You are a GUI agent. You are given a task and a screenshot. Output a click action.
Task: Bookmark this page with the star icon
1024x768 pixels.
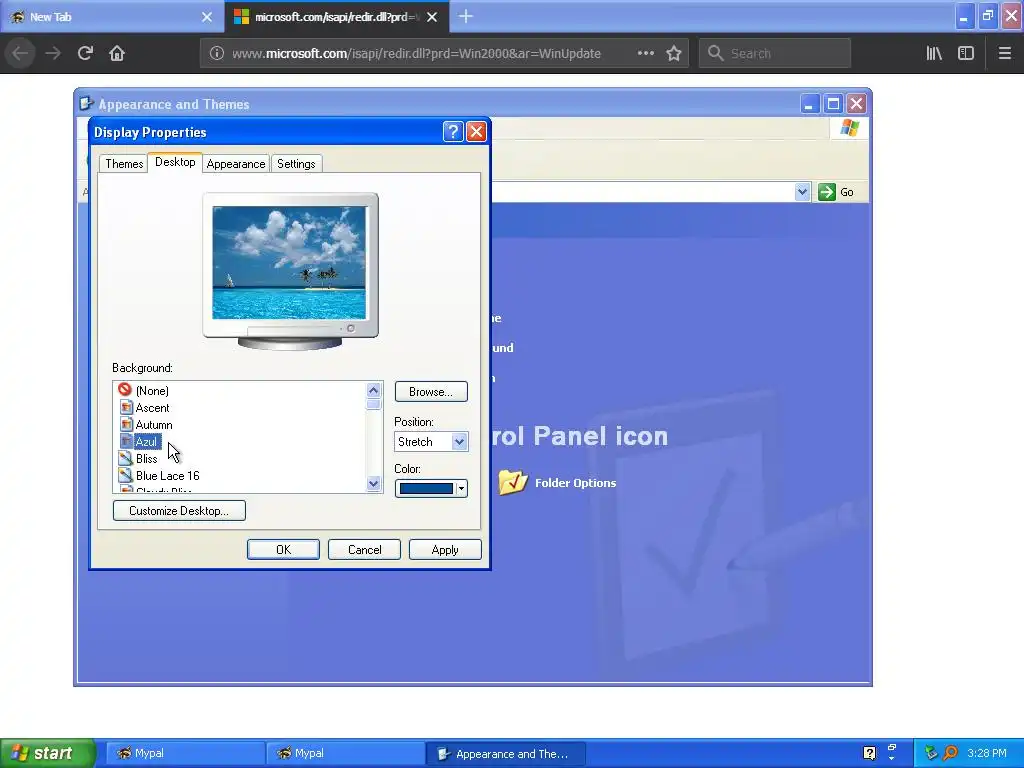[x=674, y=54]
